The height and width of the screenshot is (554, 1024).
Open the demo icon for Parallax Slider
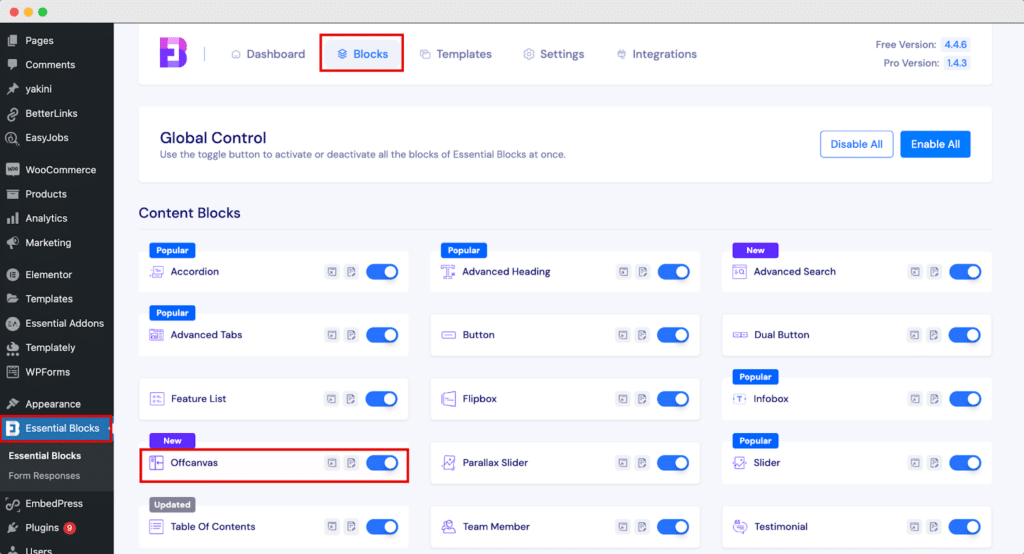623,463
